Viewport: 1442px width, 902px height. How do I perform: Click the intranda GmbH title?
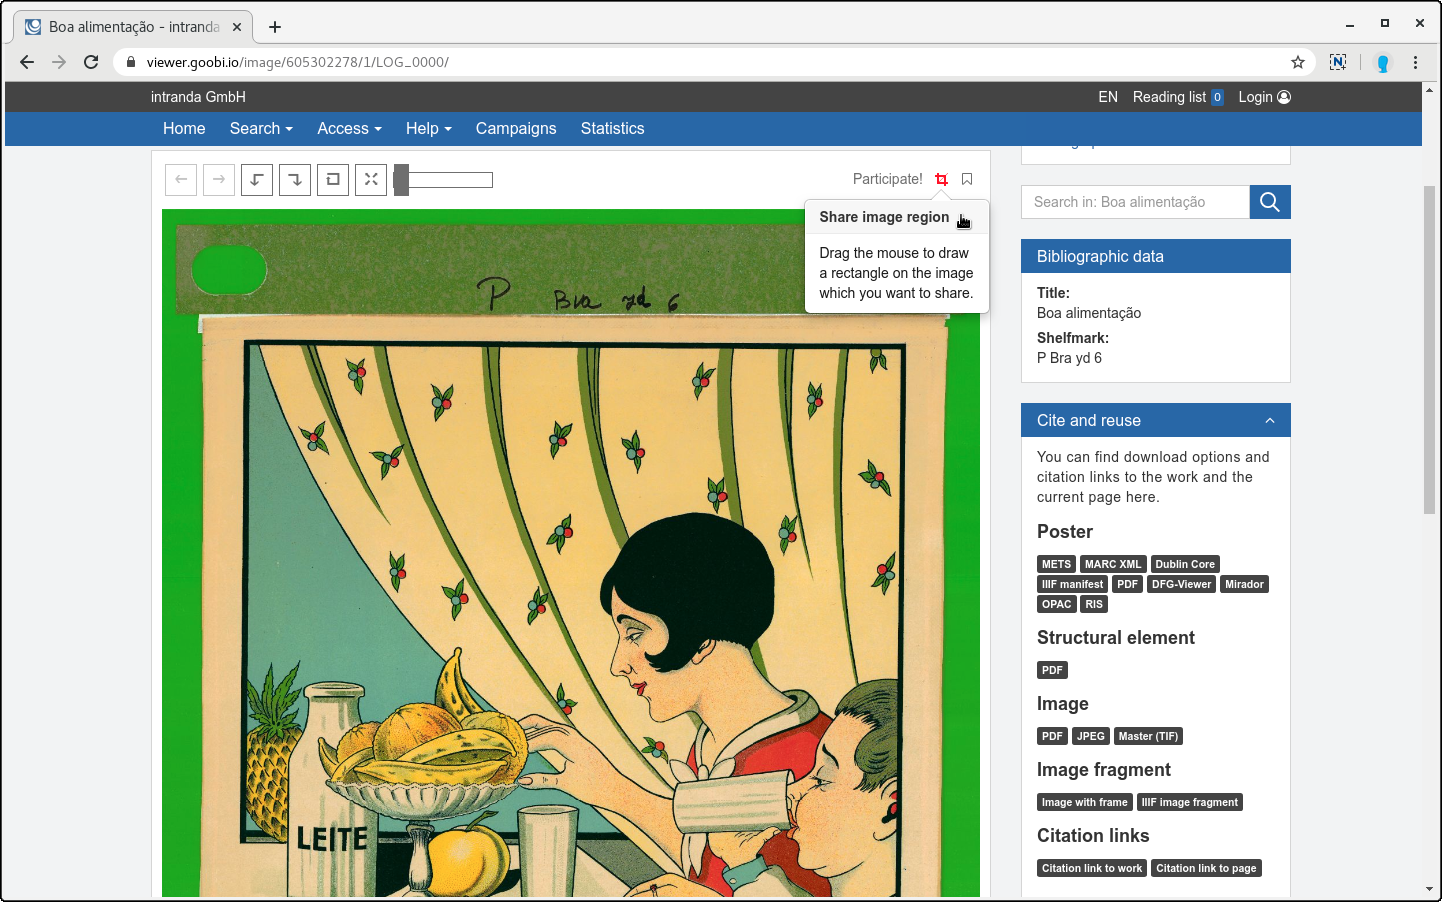click(198, 97)
